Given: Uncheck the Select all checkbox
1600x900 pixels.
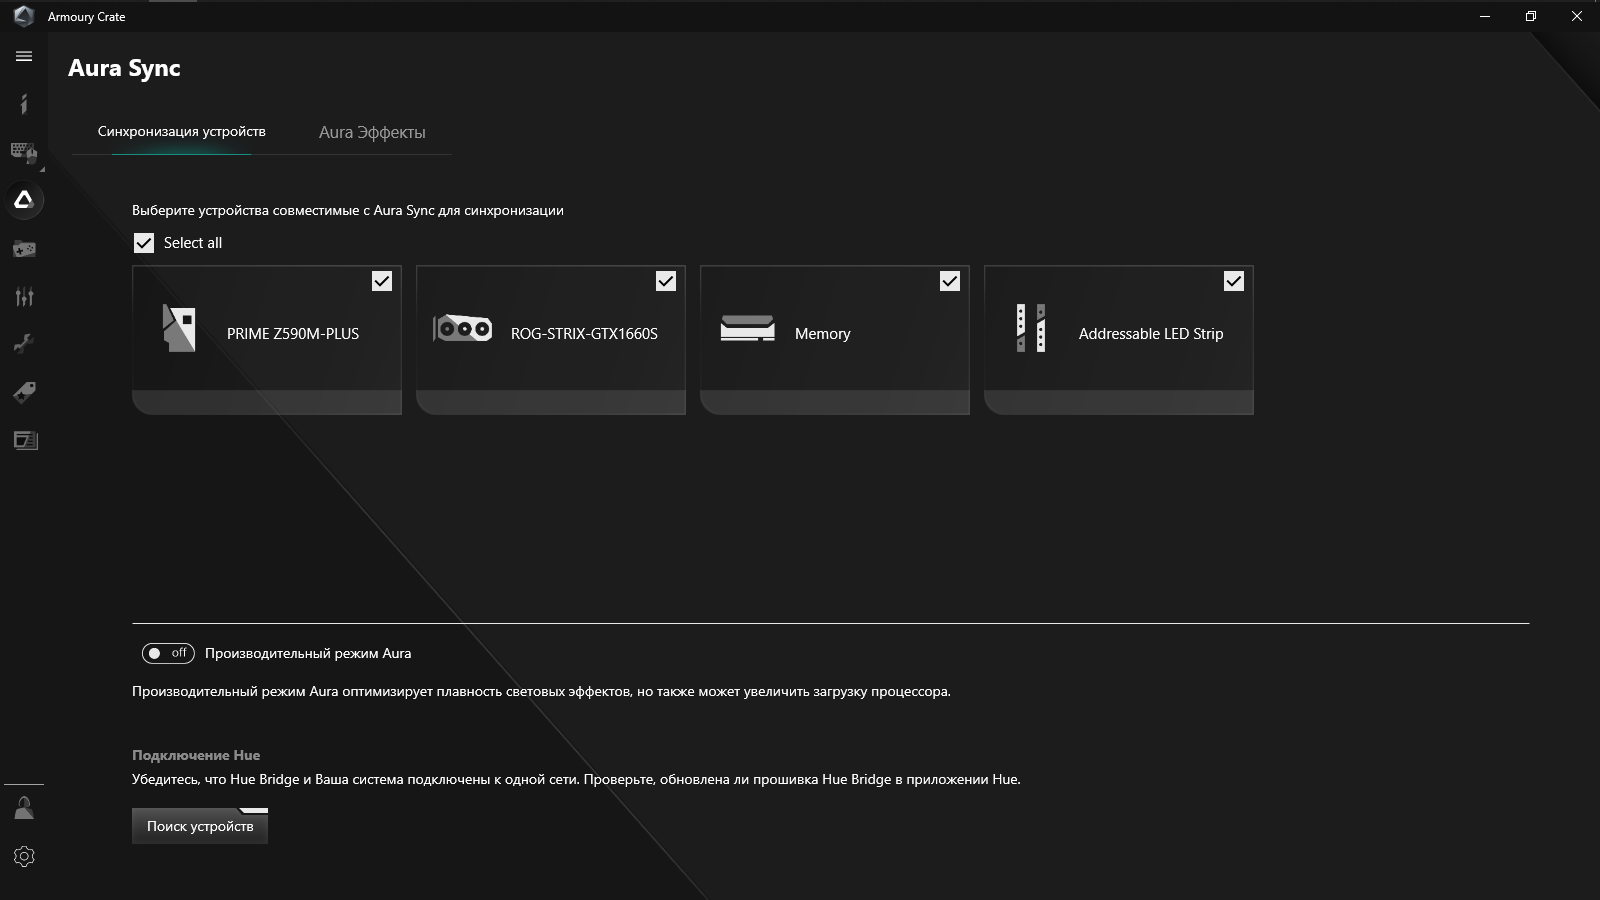Looking at the screenshot, I should (x=144, y=243).
